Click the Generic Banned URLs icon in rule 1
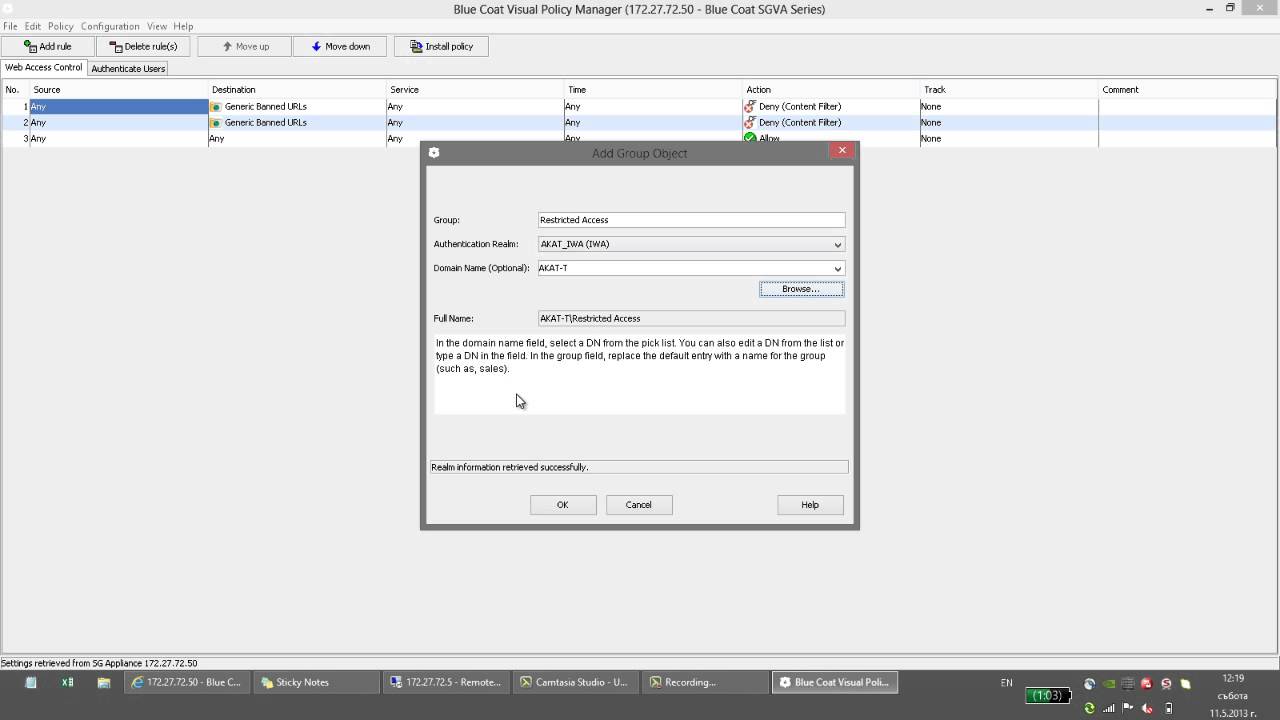The image size is (1280, 720). click(215, 106)
